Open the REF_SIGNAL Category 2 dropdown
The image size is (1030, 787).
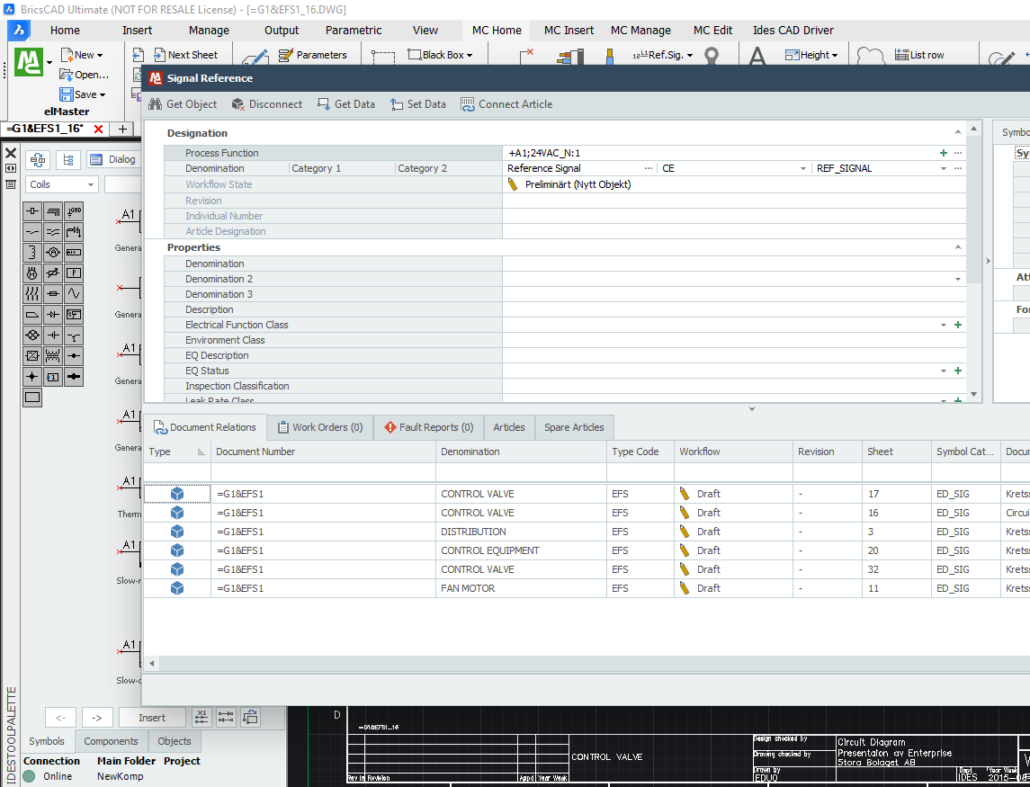[943, 169]
